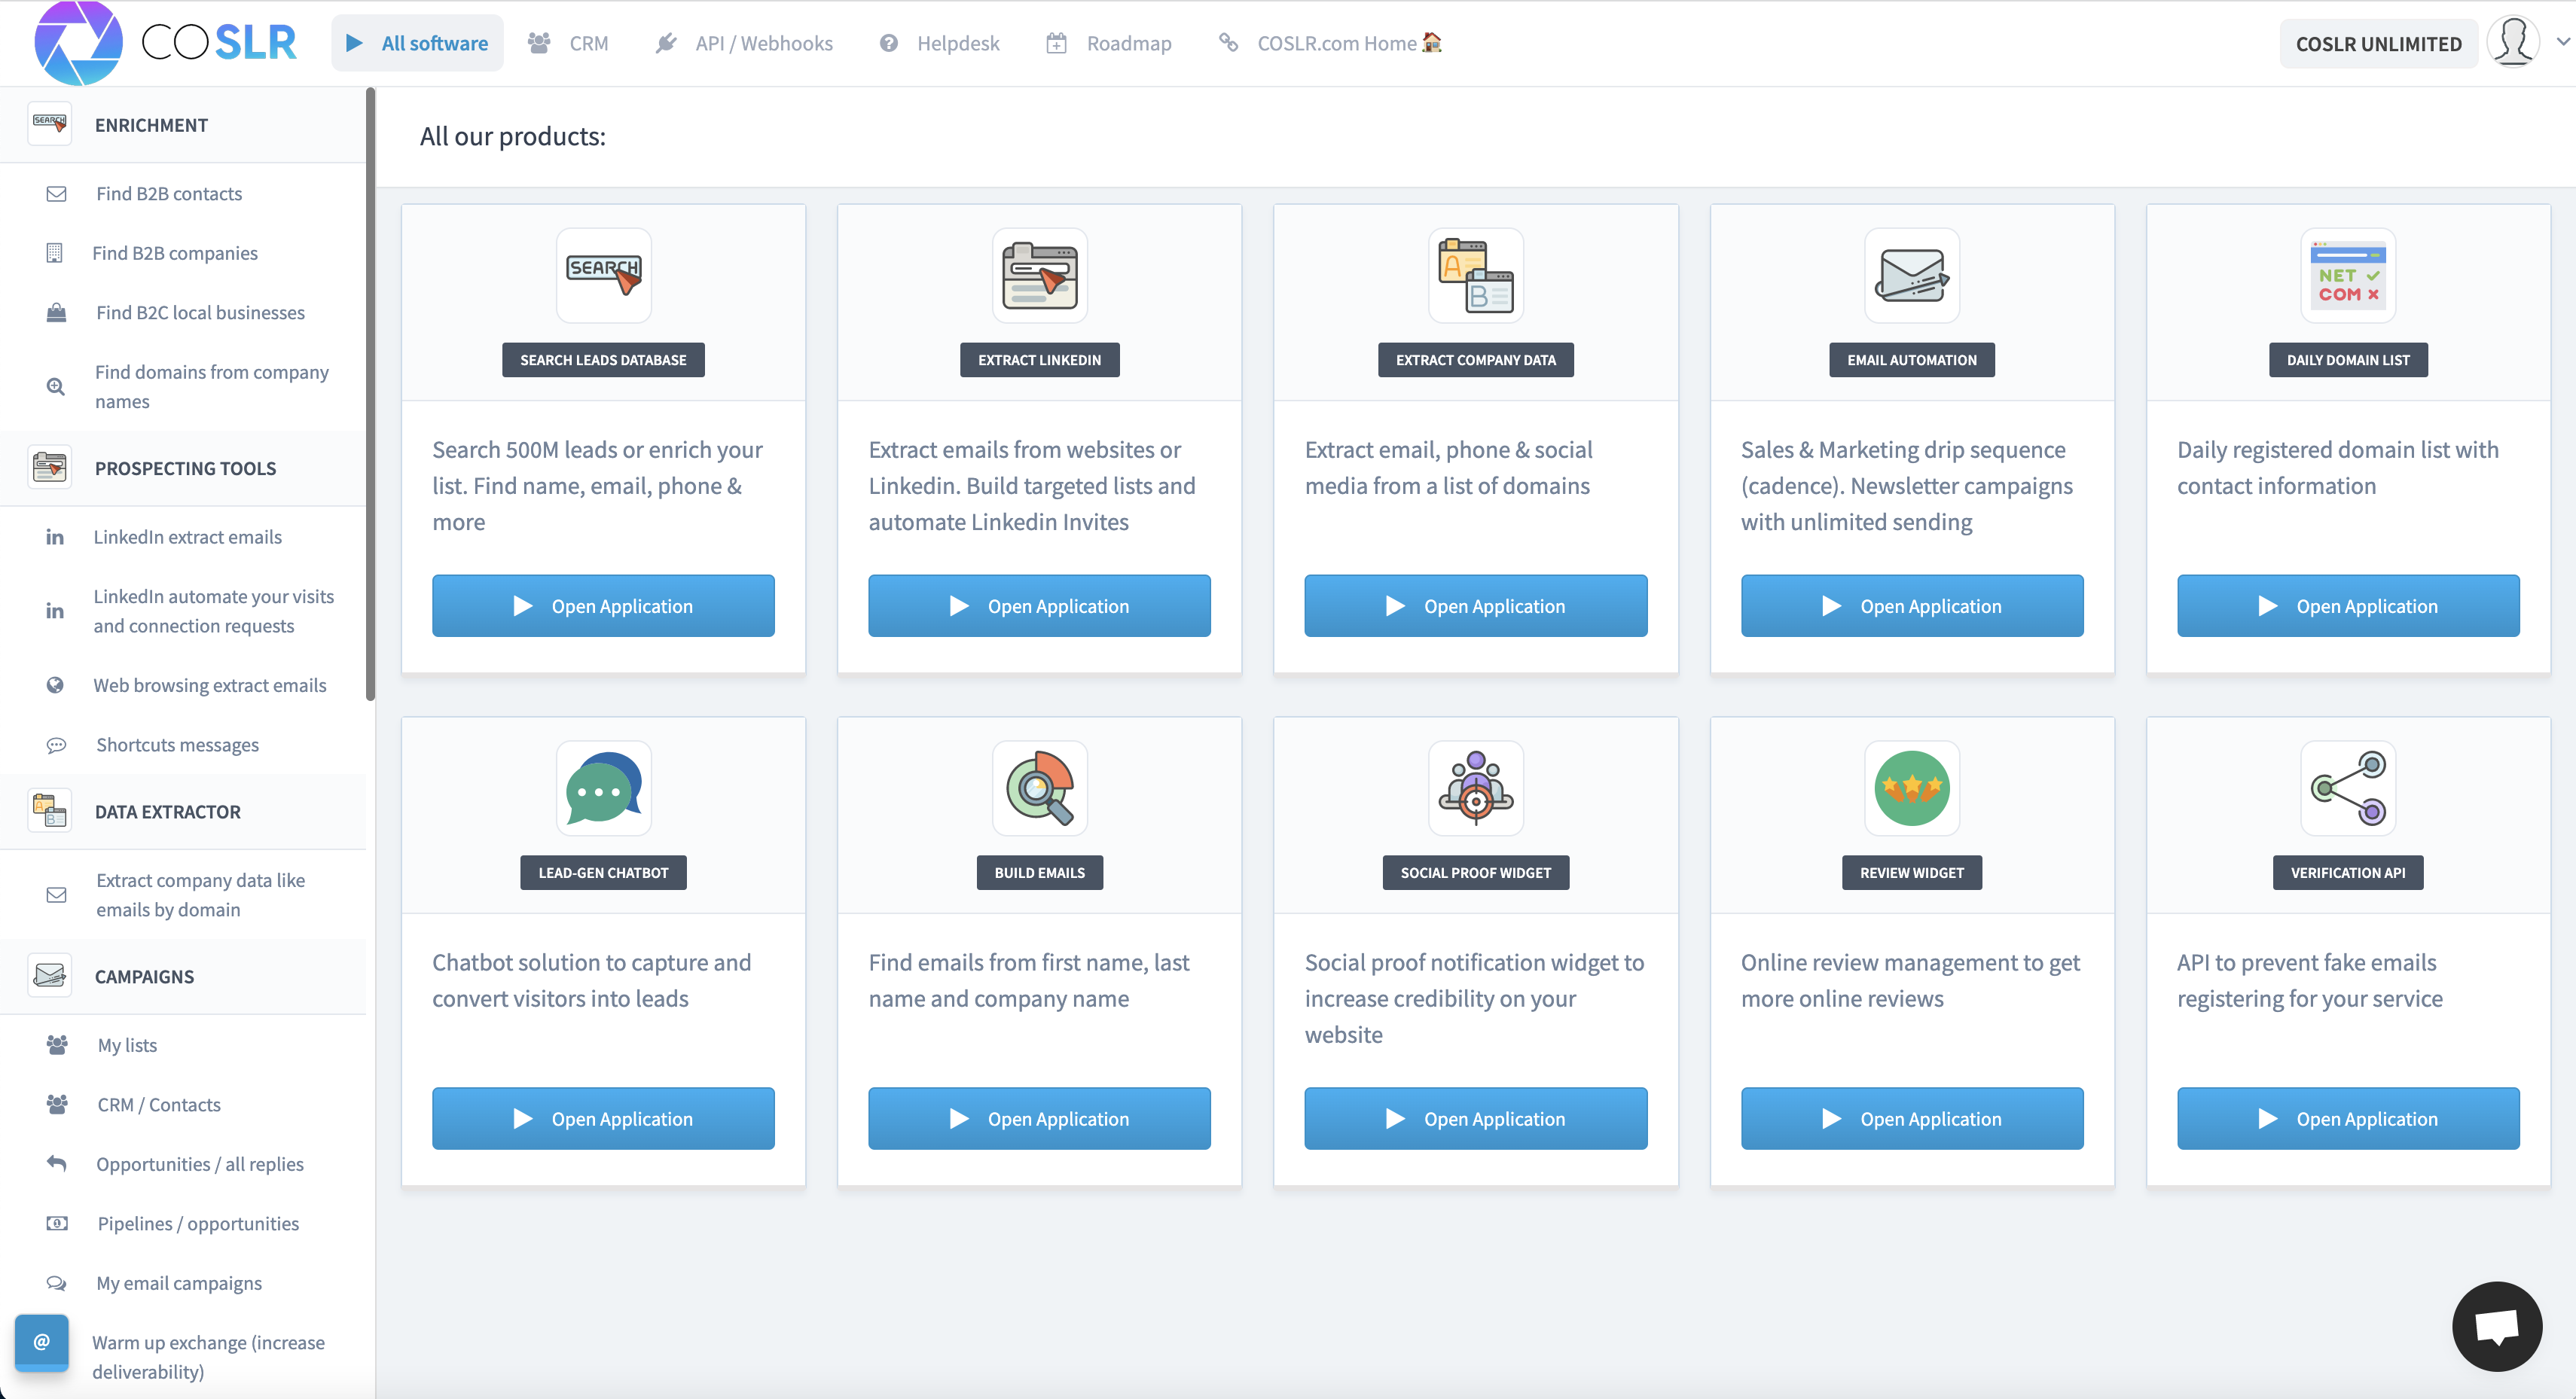Click the CAMPAIGNS section header text
The image size is (2576, 1399).
[144, 976]
